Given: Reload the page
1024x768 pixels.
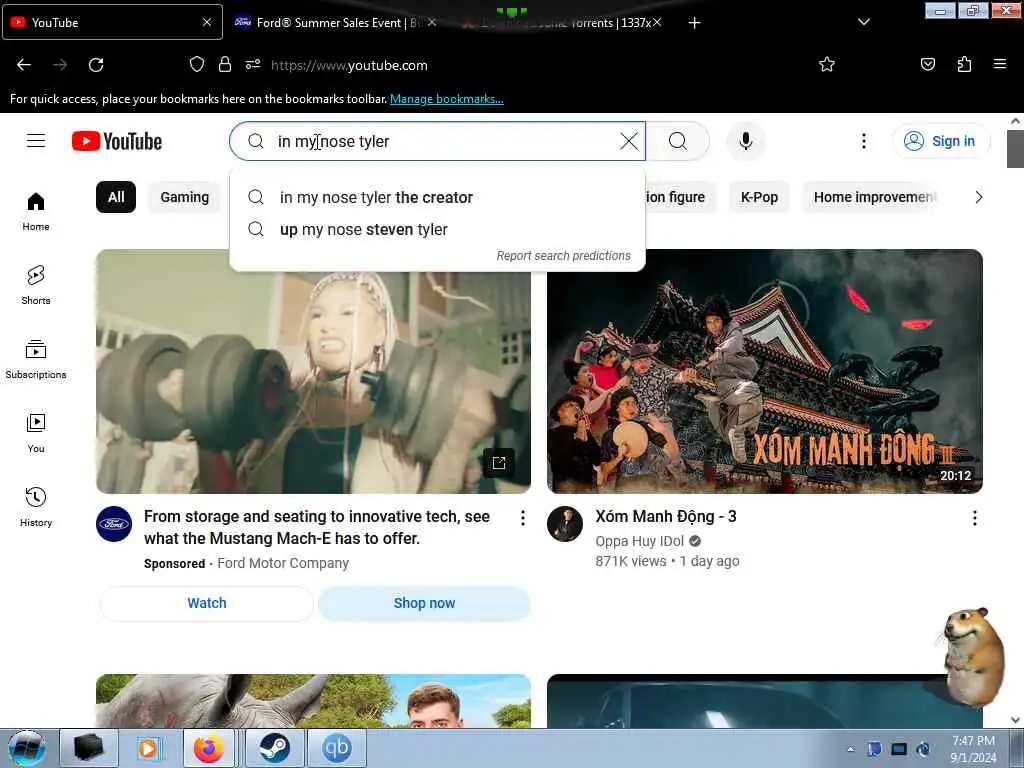Looking at the screenshot, I should pyautogui.click(x=96, y=65).
